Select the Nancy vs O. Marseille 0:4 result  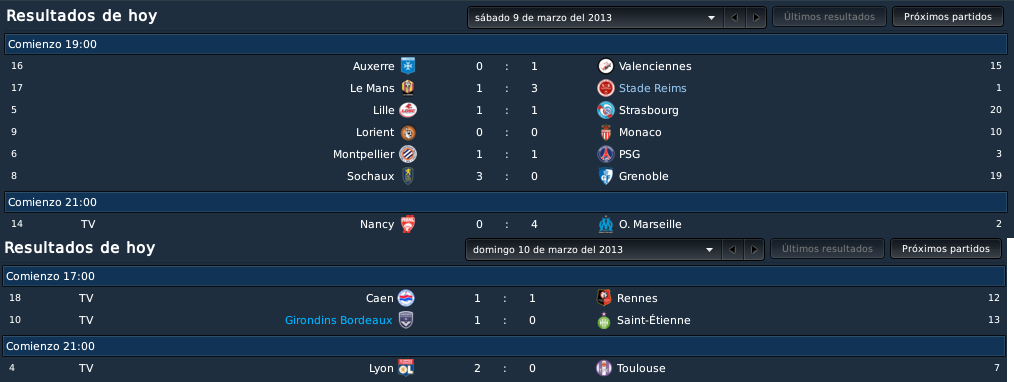tap(506, 224)
